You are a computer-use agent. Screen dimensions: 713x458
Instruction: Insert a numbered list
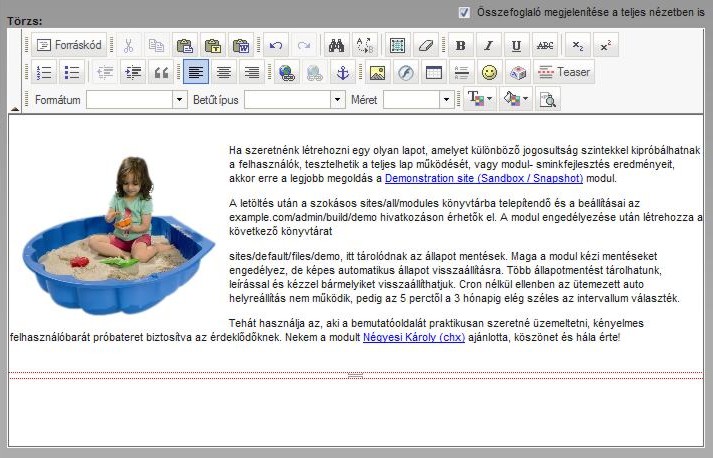(44, 72)
